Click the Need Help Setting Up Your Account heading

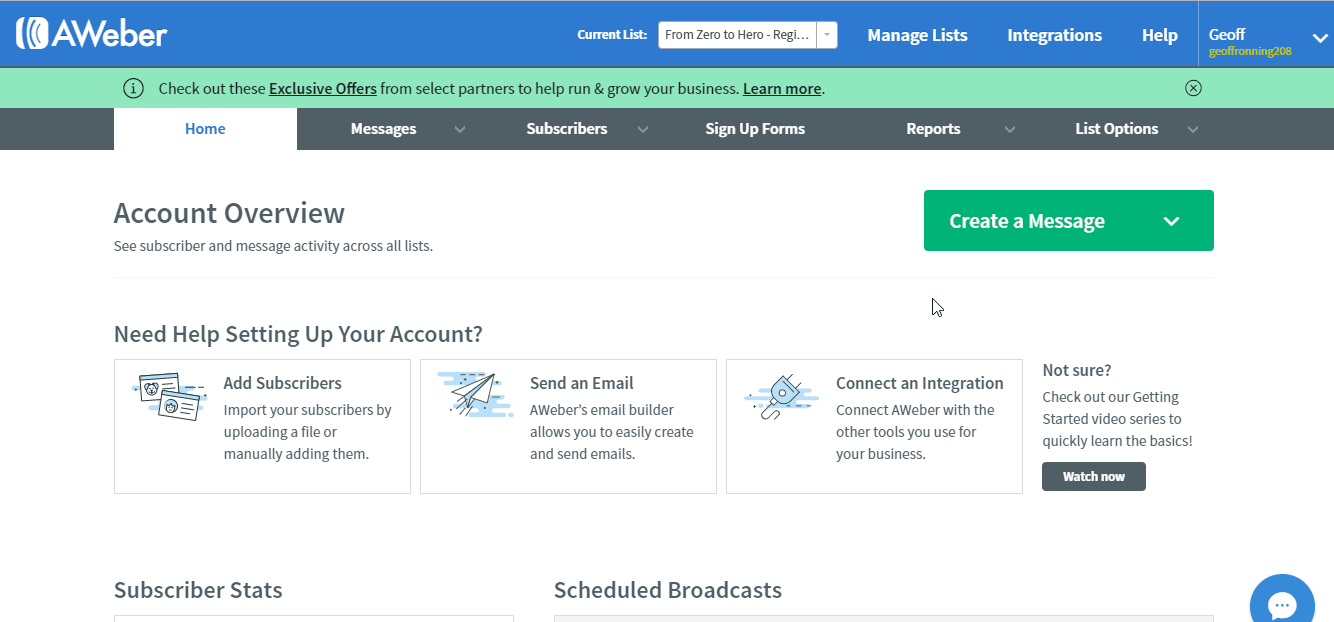(x=298, y=334)
